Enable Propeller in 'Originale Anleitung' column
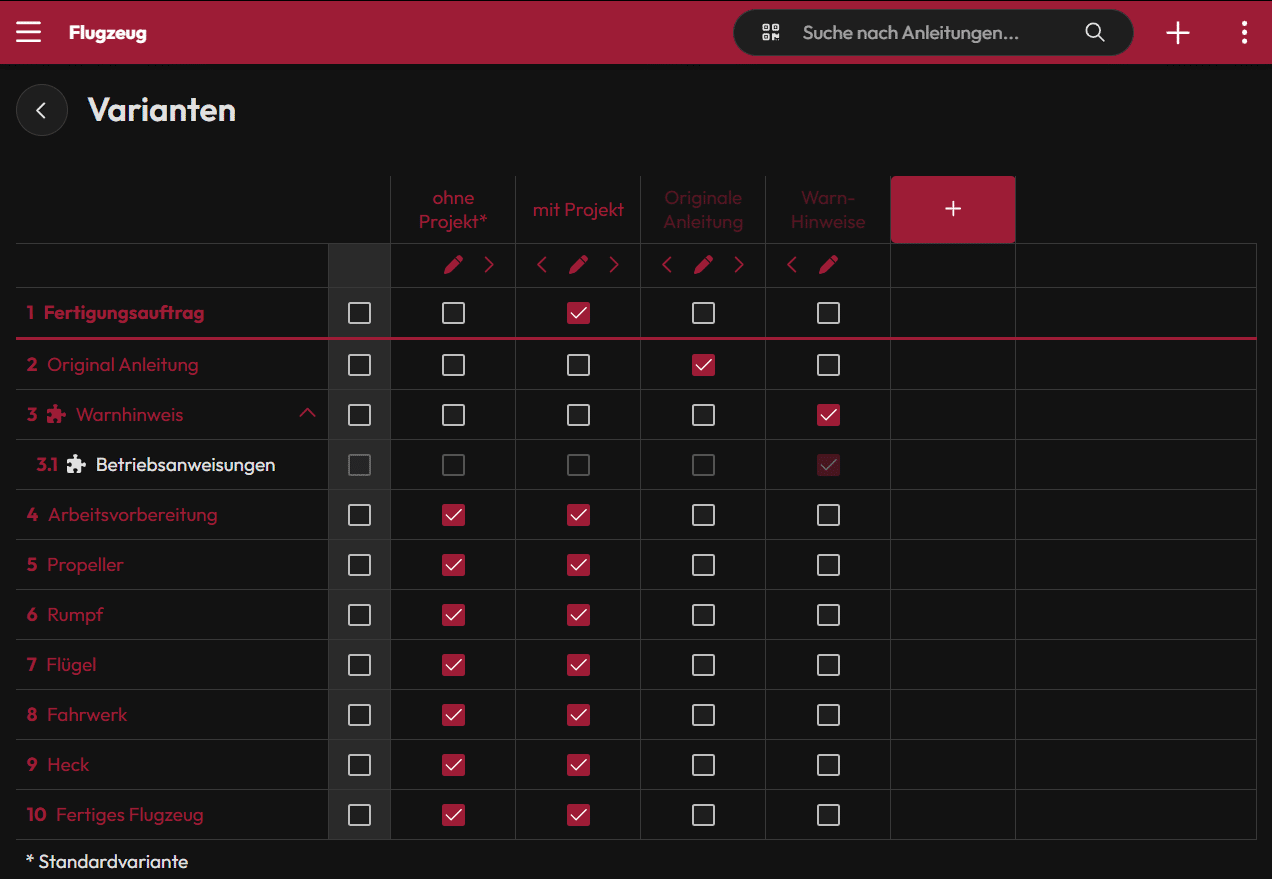1272x879 pixels. click(703, 565)
